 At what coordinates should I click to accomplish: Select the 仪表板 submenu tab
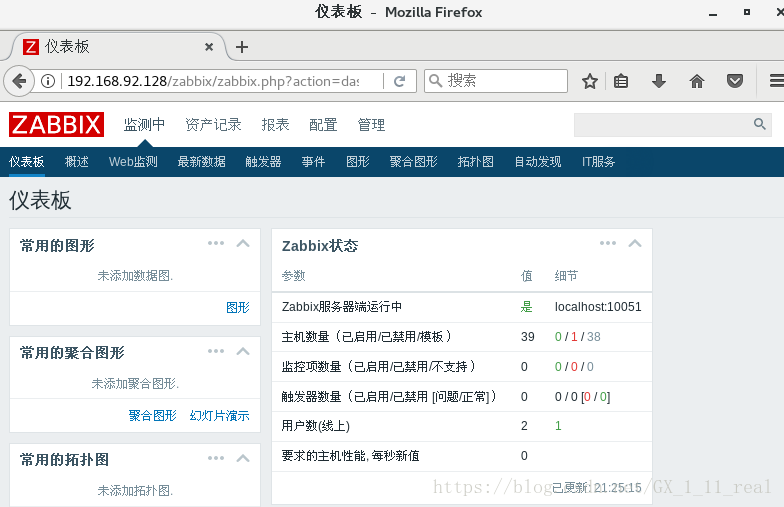point(26,162)
